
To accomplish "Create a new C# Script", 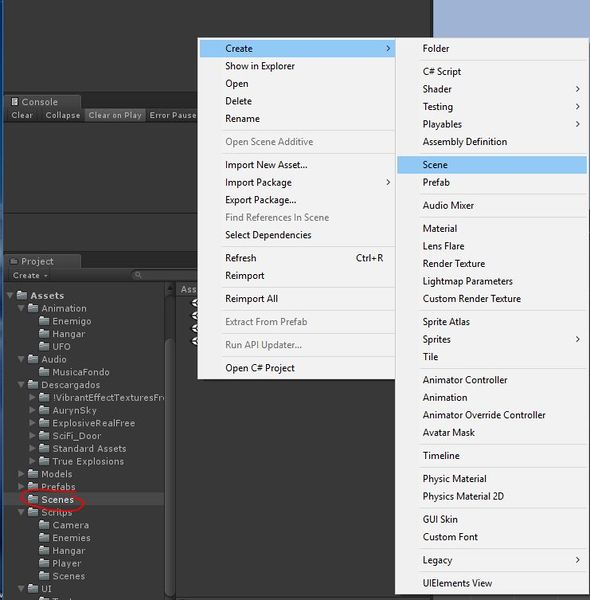I will (492, 72).
